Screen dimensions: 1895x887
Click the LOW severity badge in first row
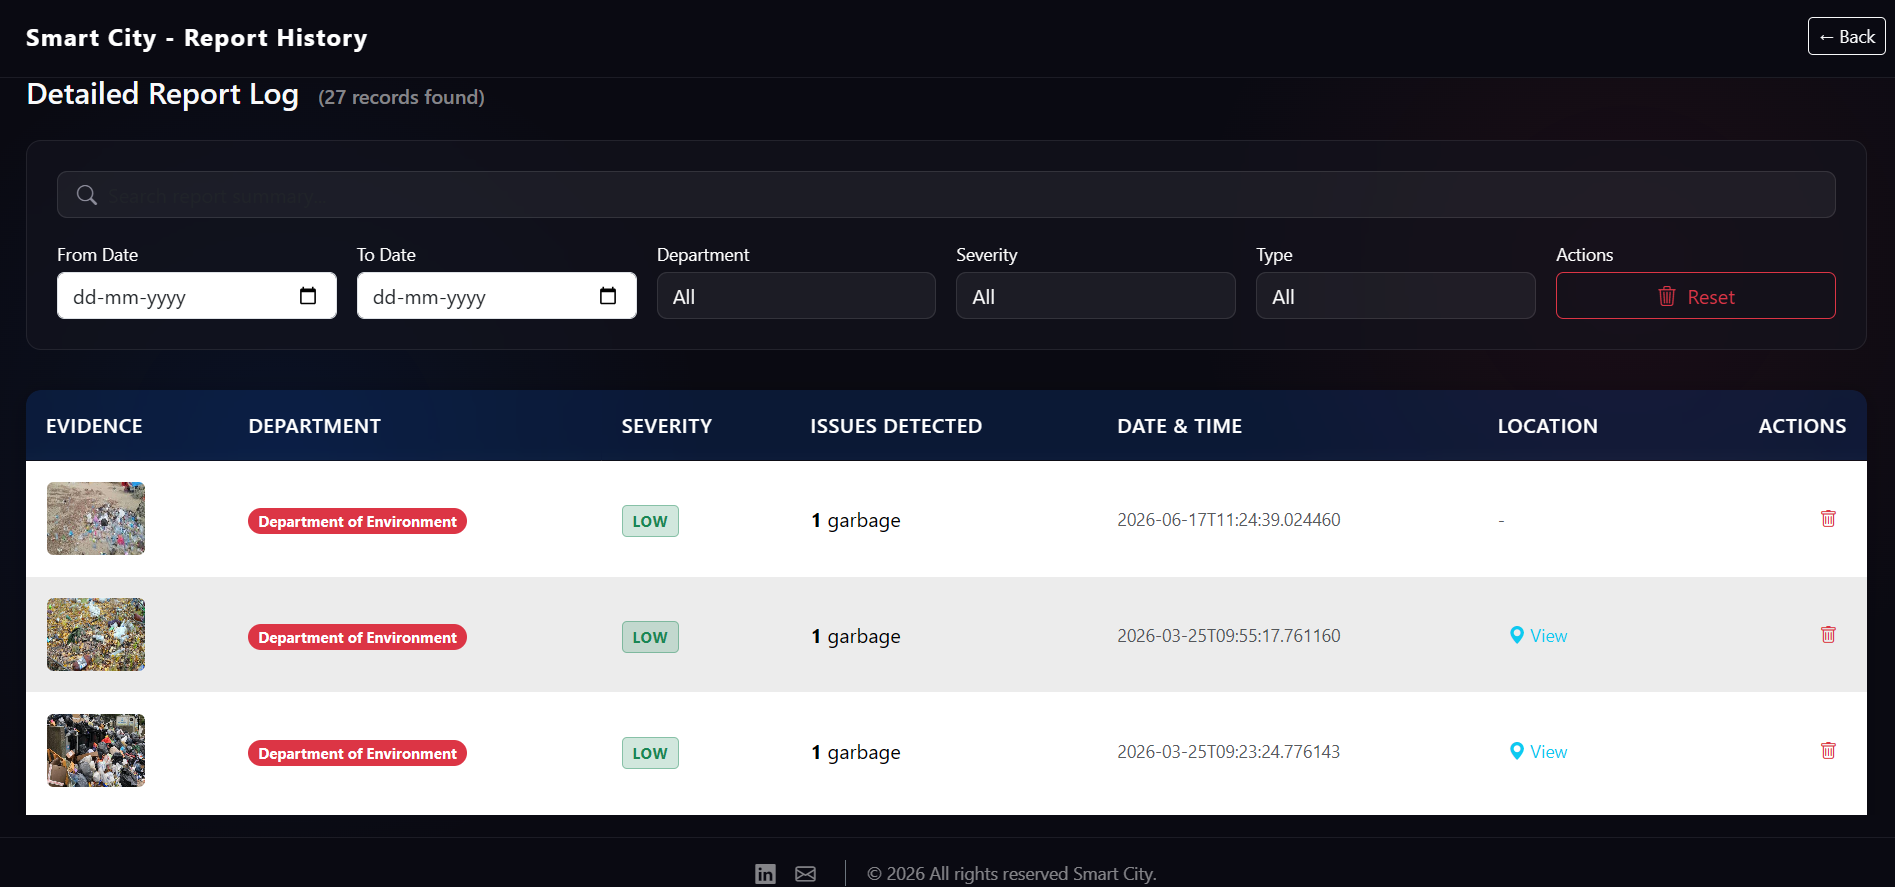pos(650,521)
